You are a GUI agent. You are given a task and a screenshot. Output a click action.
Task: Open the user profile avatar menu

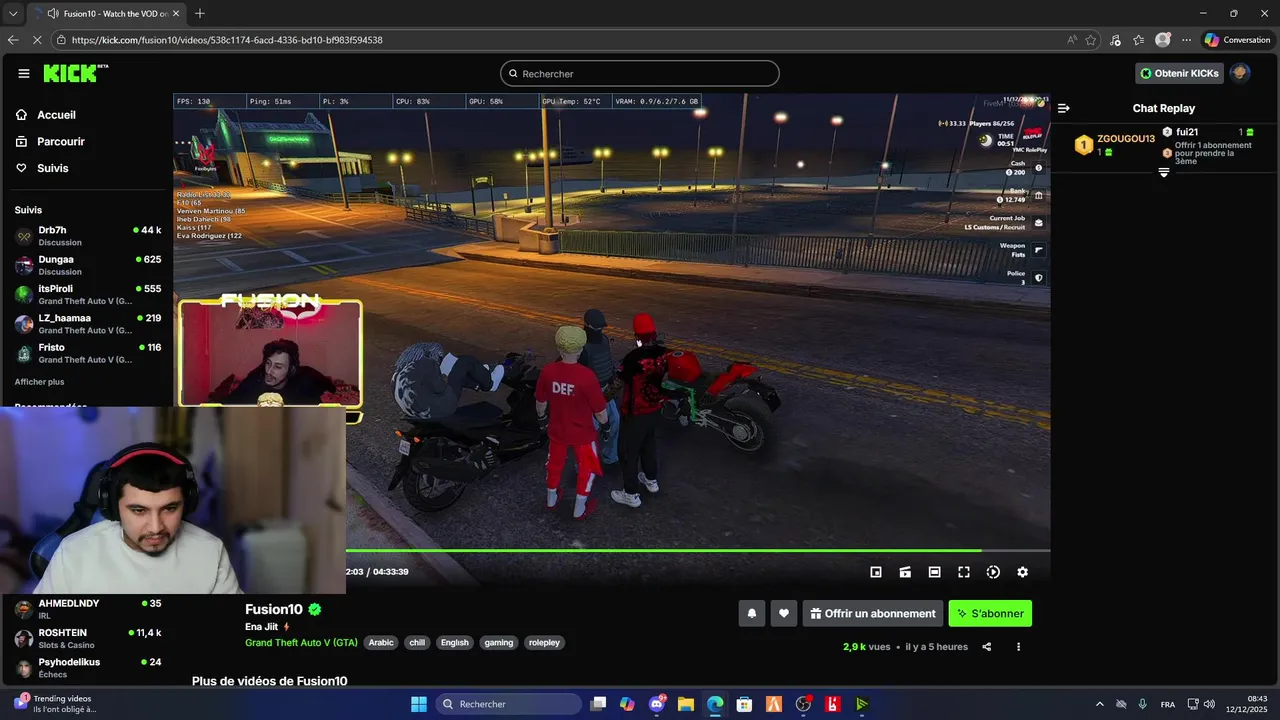tap(1240, 73)
